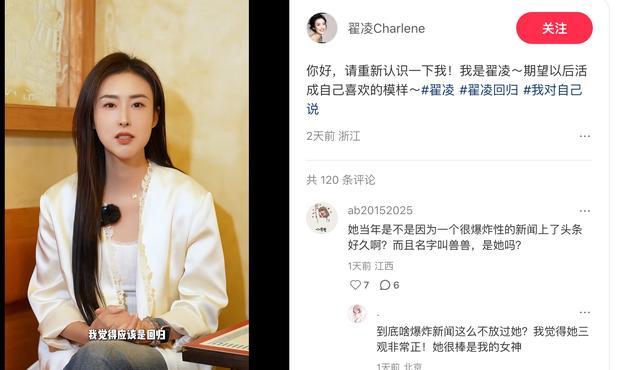Click the 共 120 条评论 comments header

click(x=341, y=180)
